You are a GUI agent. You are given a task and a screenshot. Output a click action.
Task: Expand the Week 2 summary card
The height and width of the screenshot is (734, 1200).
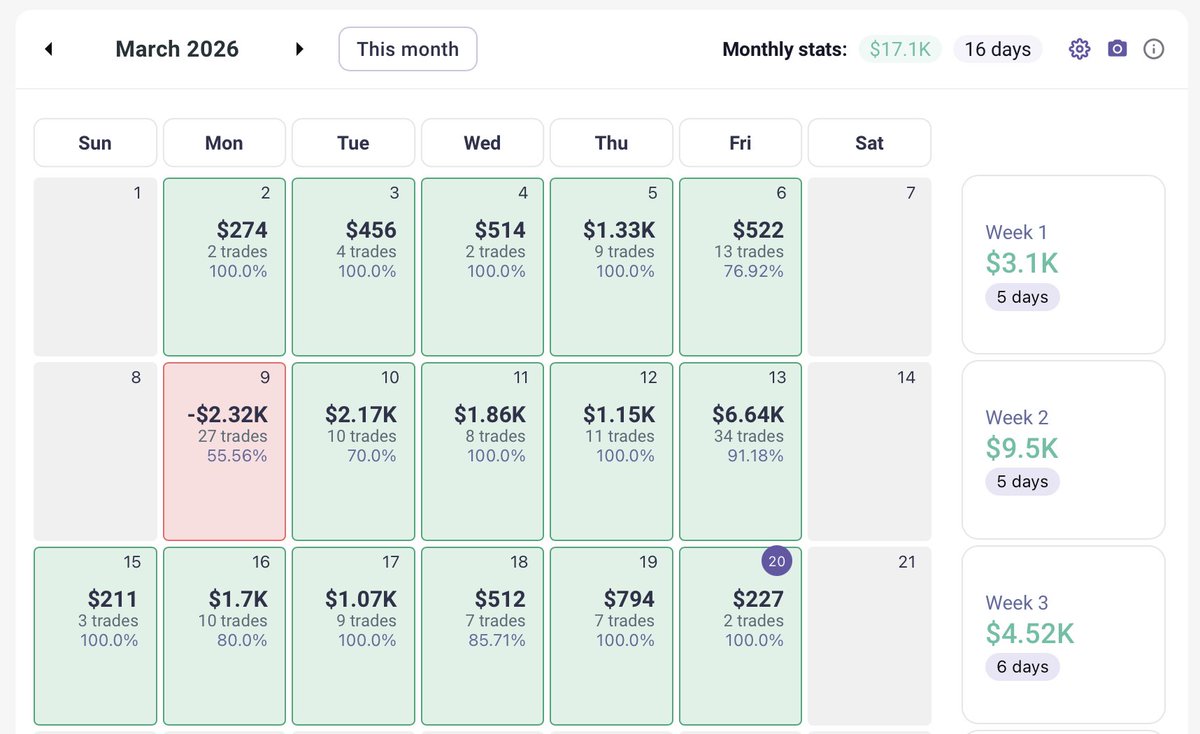coord(1062,449)
